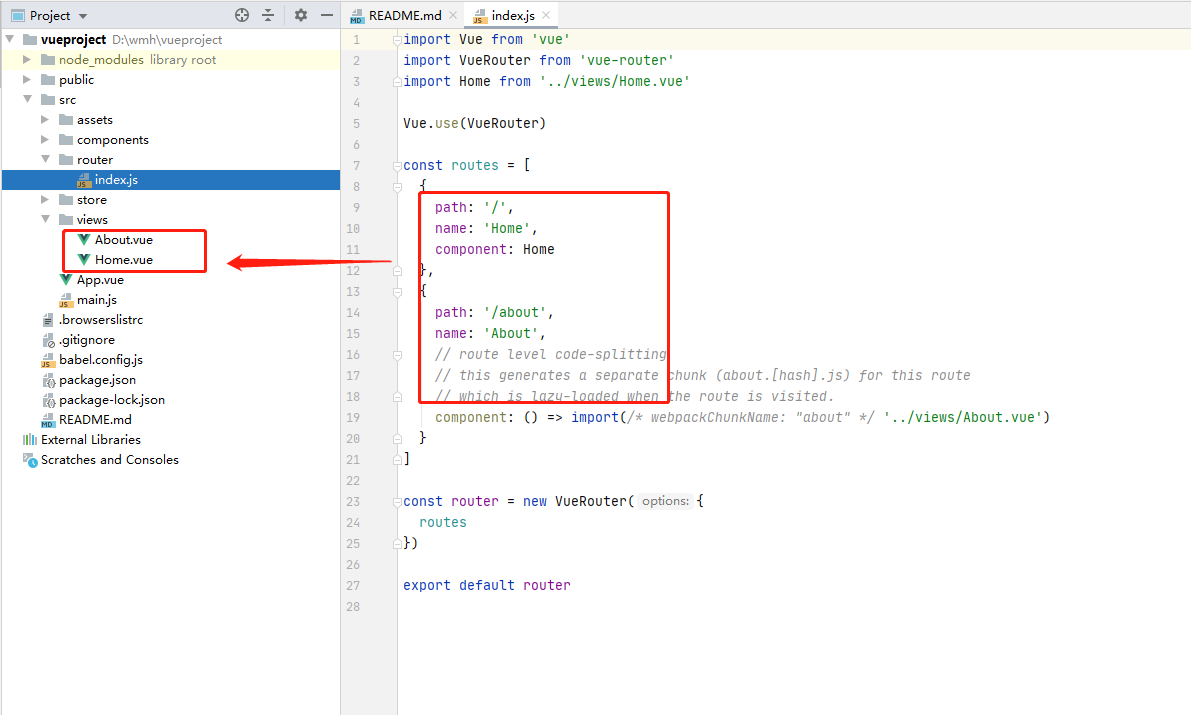Open Project panel settings gear

301,15
